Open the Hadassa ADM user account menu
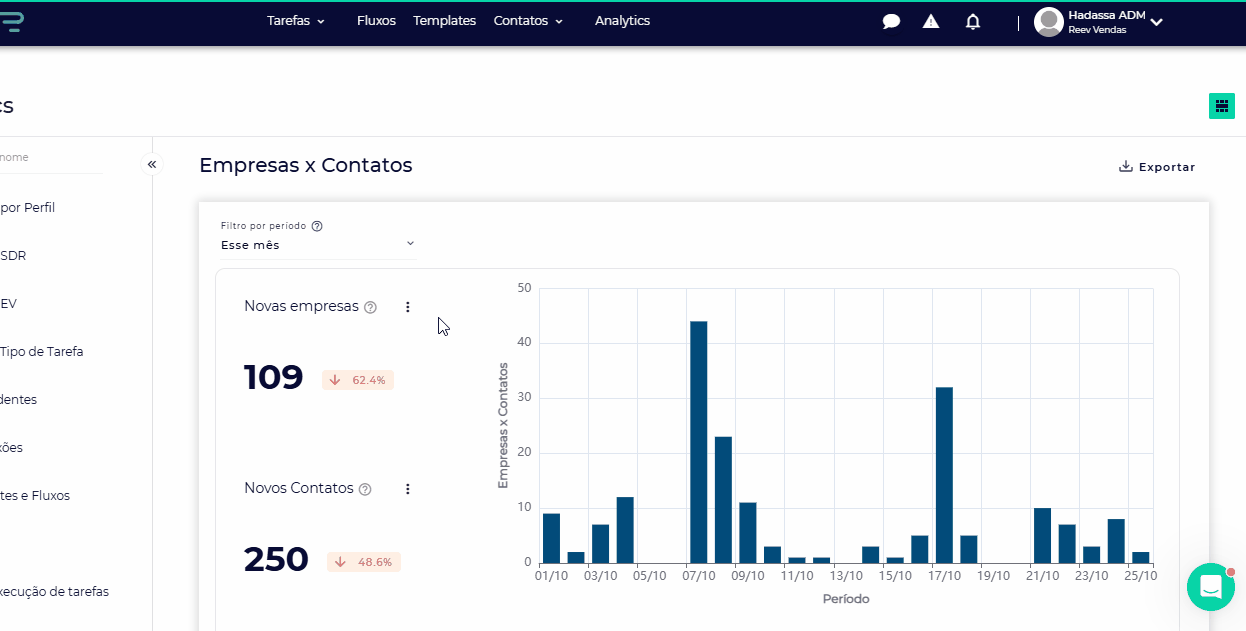Viewport: 1246px width, 631px height. pyautogui.click(x=1098, y=22)
